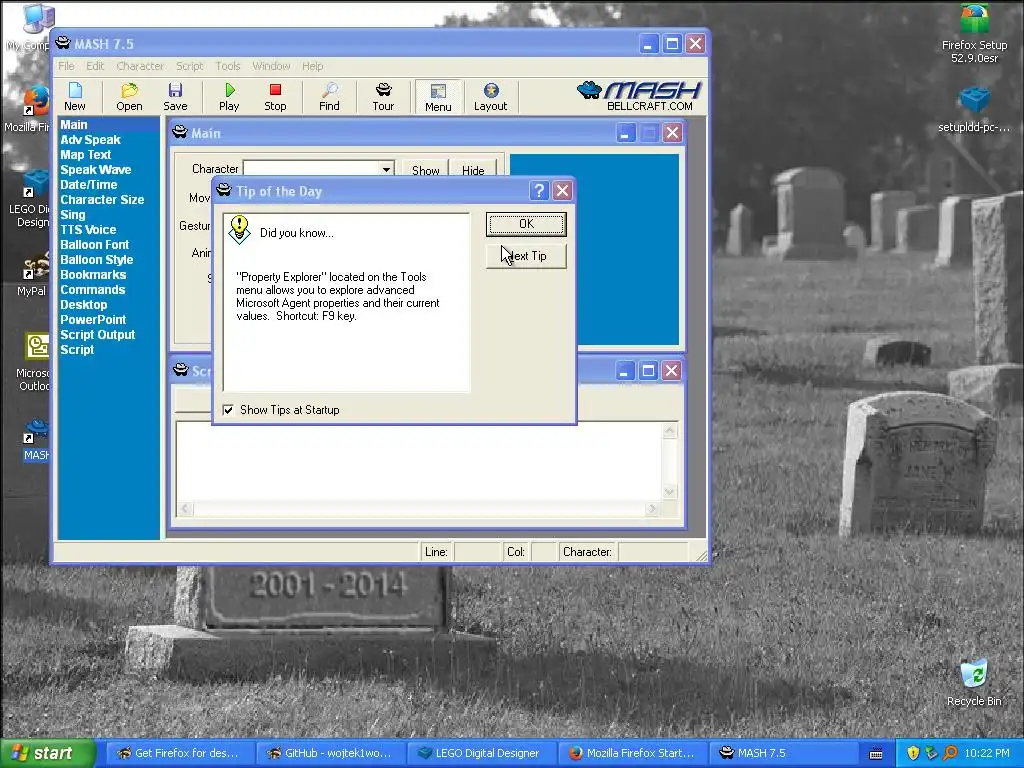Screen dimensions: 1024x768
Task: Select the MyPal desktop icon
Action: (x=32, y=274)
